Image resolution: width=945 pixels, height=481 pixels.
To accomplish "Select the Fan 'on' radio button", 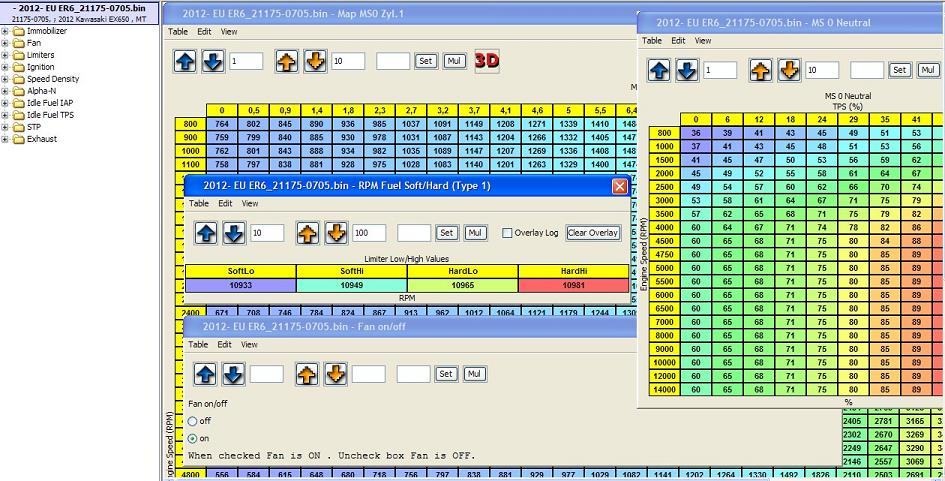I will pos(193,438).
